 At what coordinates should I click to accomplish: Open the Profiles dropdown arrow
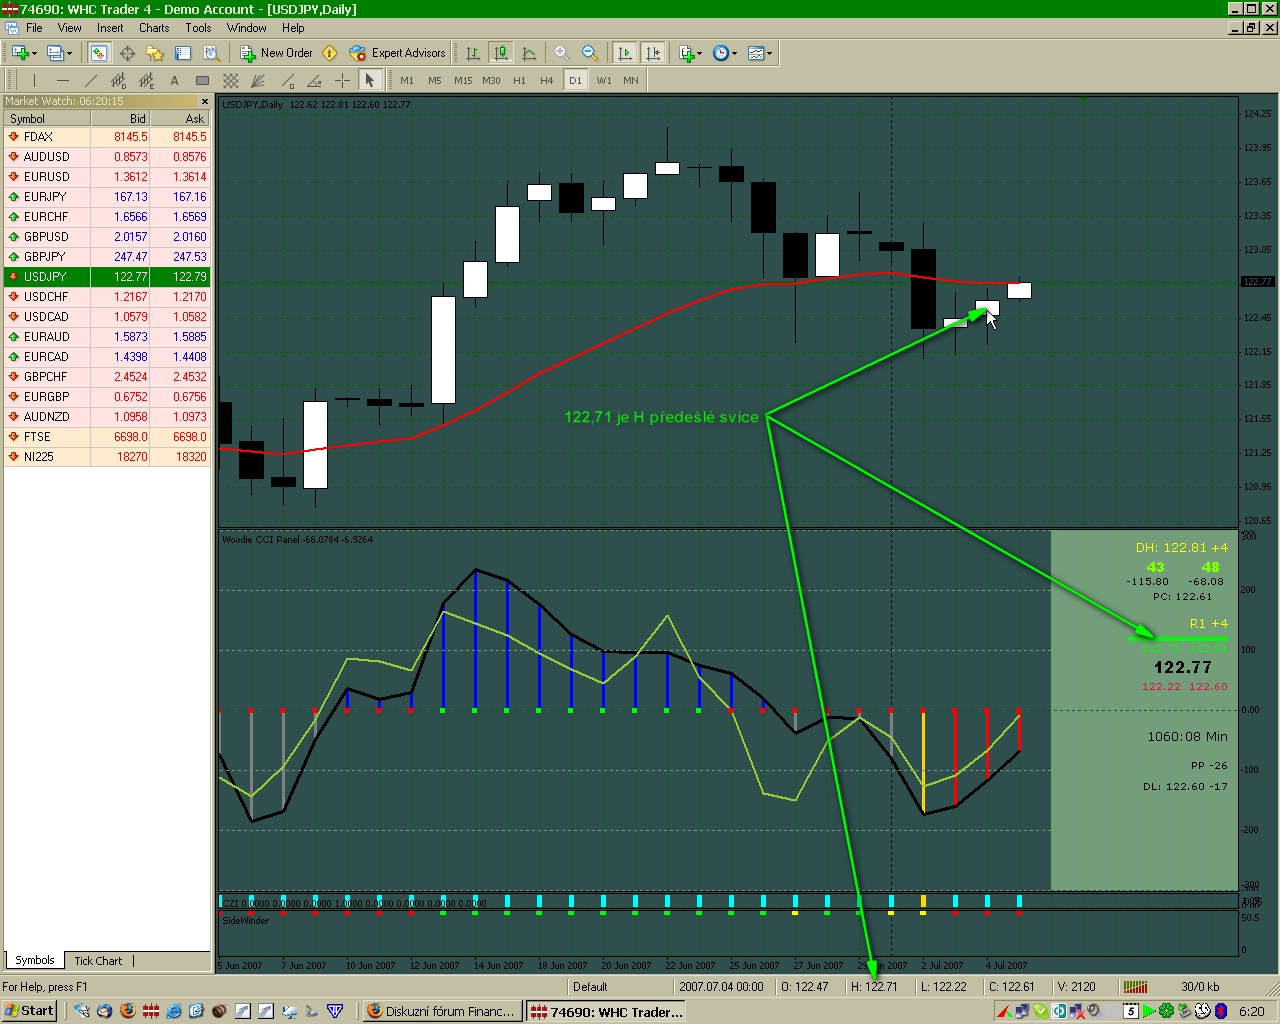tap(67, 53)
